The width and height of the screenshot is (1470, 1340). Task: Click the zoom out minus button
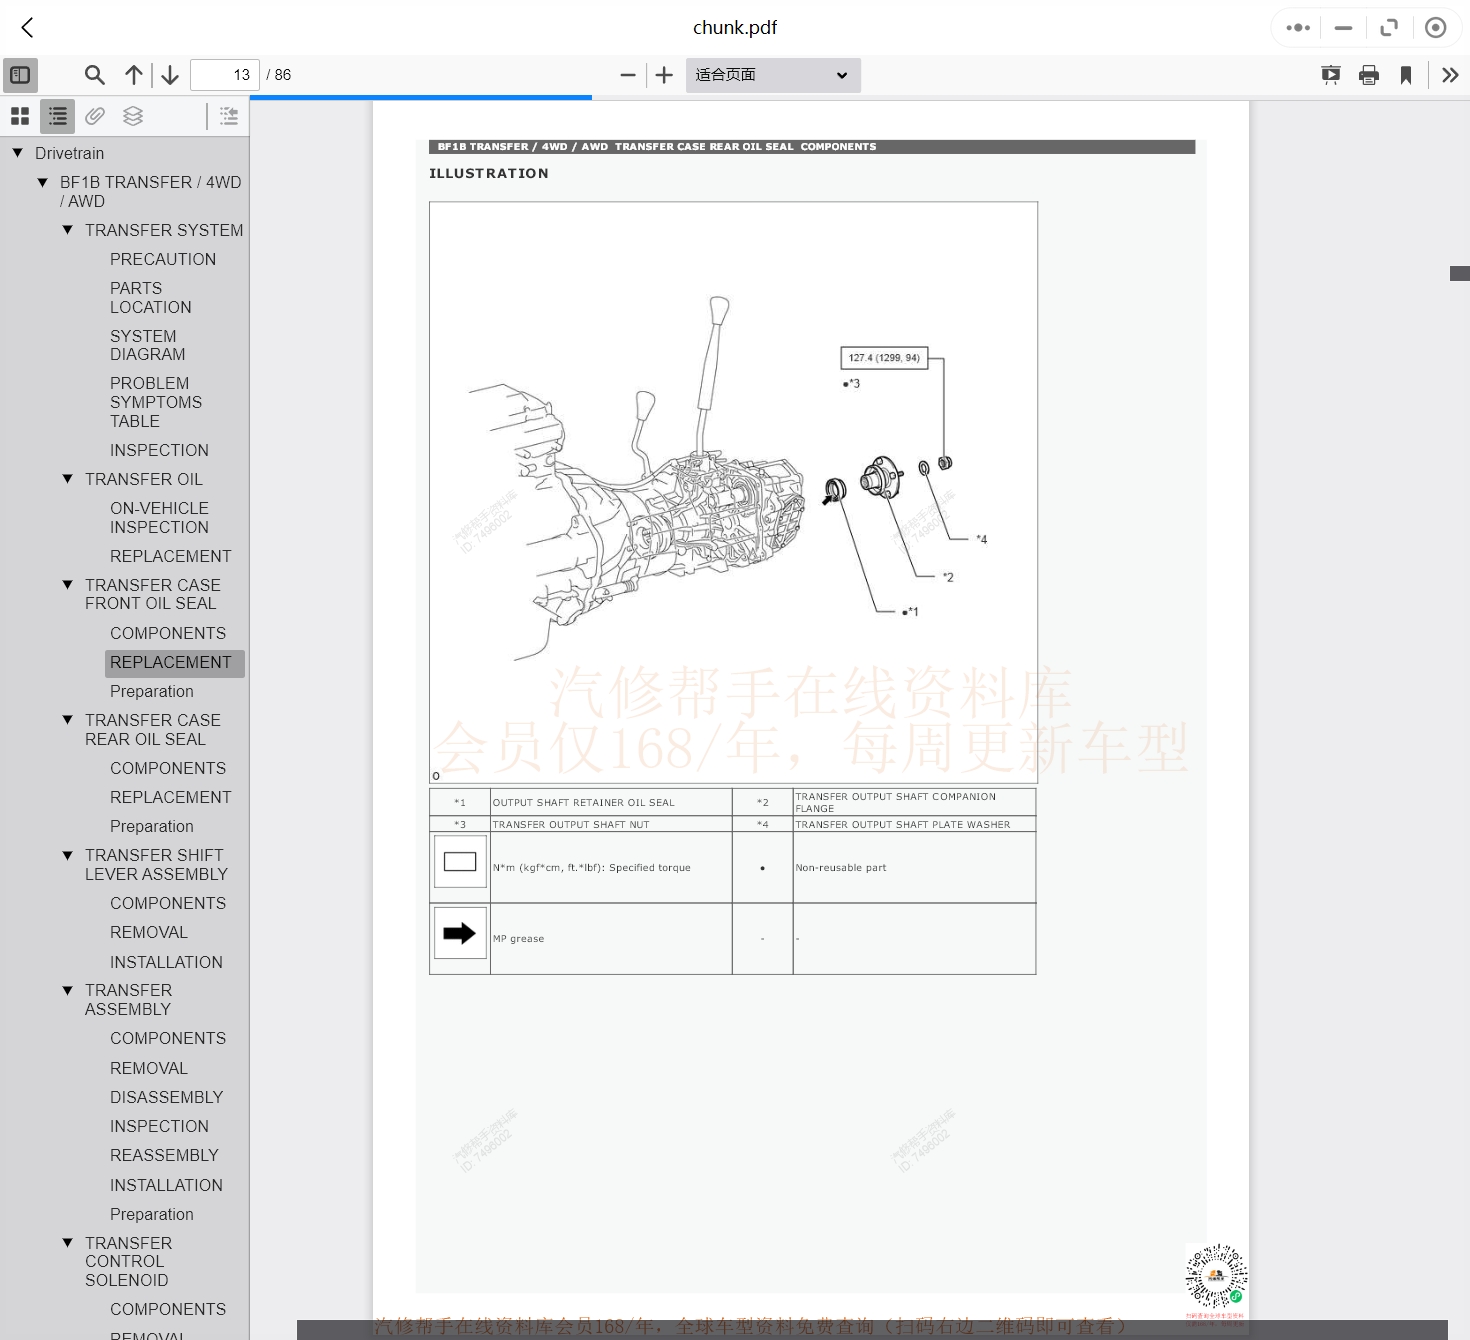tap(628, 75)
